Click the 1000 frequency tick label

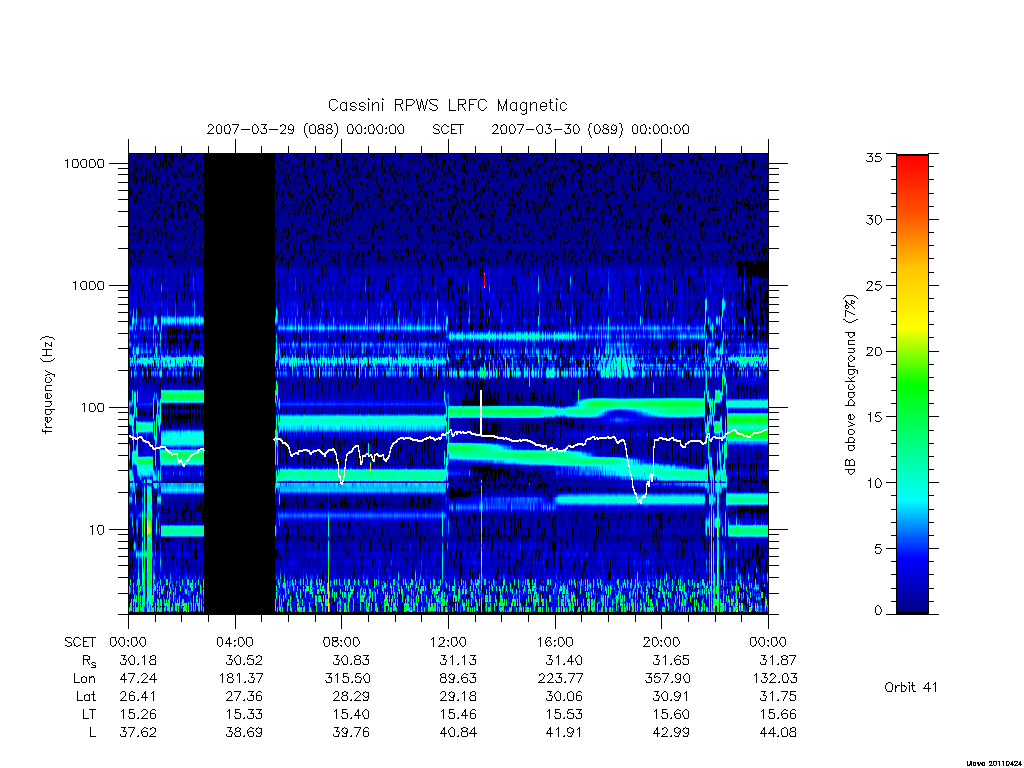[x=88, y=285]
